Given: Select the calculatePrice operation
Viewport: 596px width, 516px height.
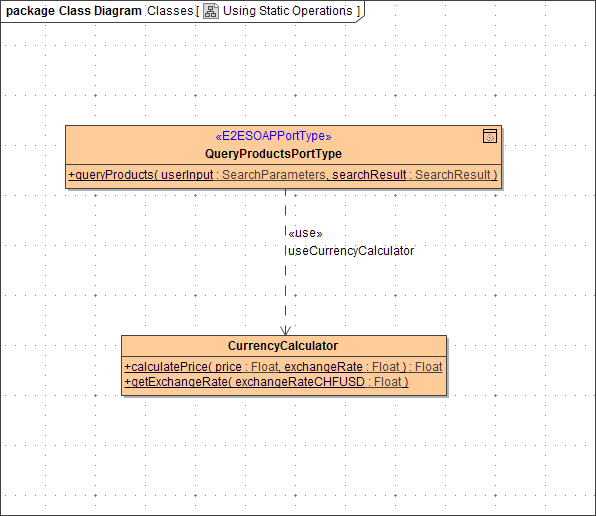Looking at the screenshot, I should point(284,367).
